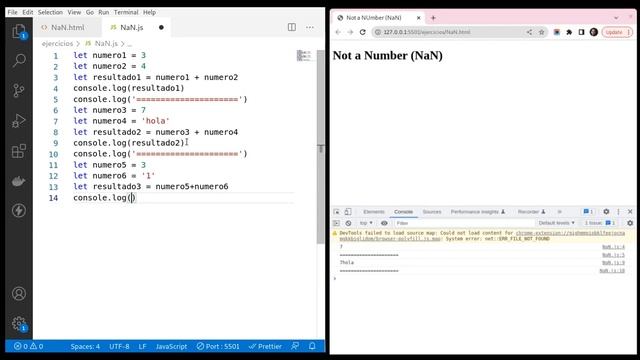Click the Chrome Update button

[x=617, y=32]
